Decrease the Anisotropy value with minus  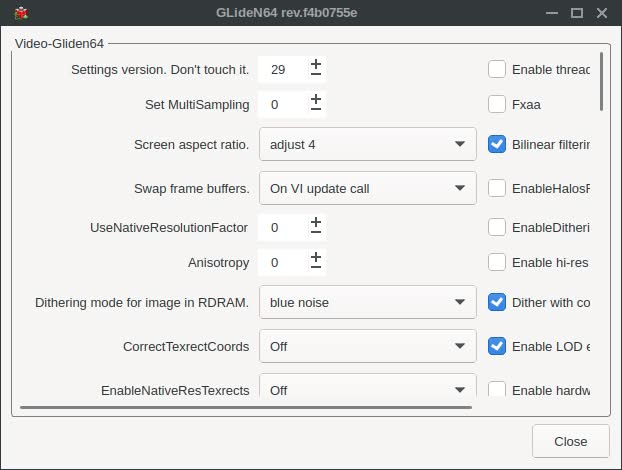(316, 267)
